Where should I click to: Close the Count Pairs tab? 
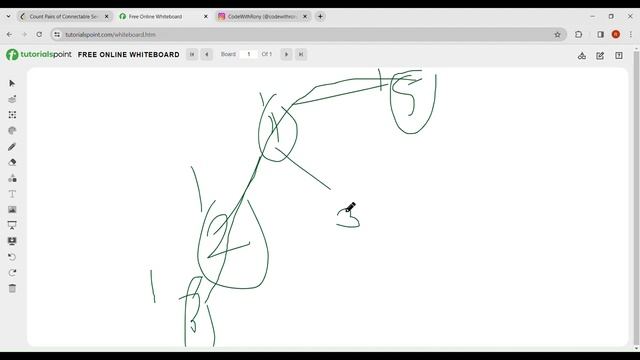coord(107,16)
